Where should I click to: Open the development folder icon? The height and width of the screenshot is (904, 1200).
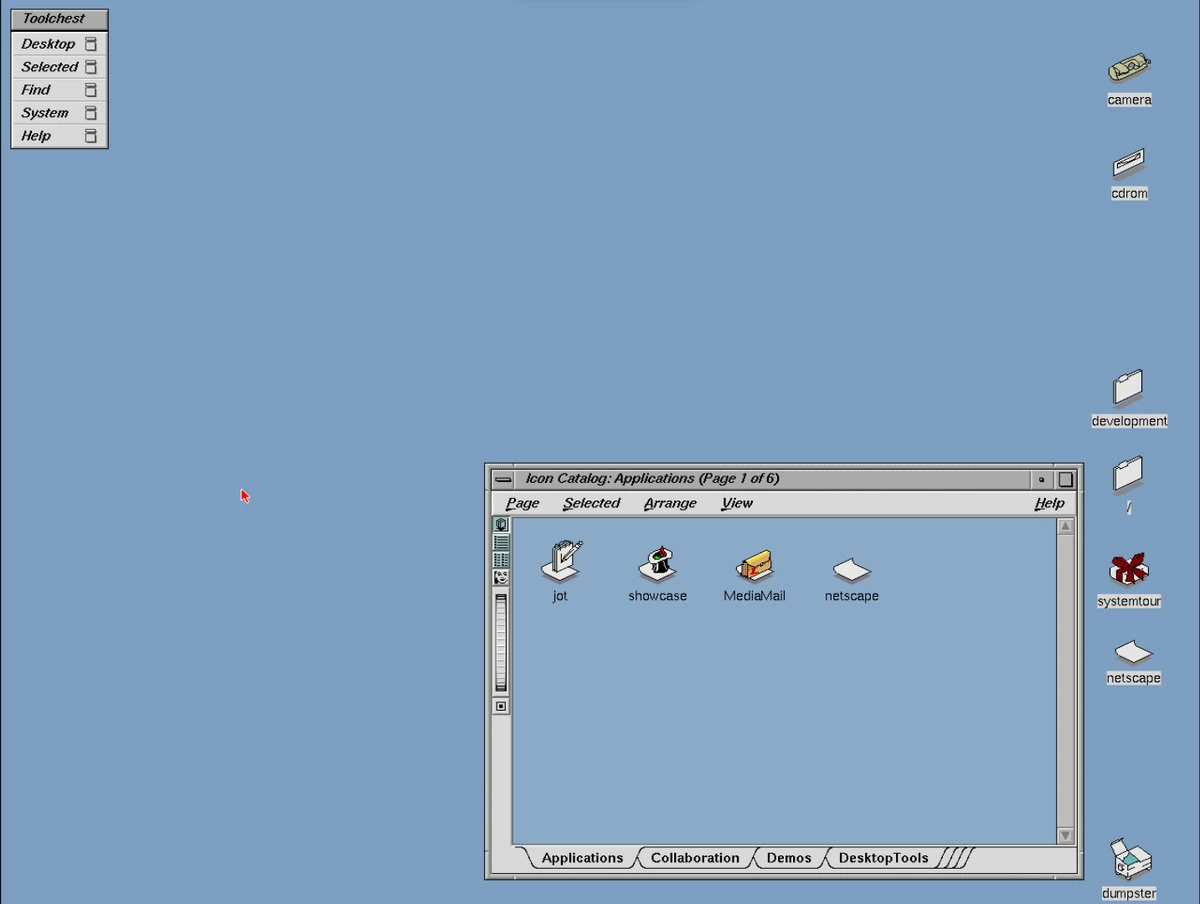click(x=1129, y=388)
